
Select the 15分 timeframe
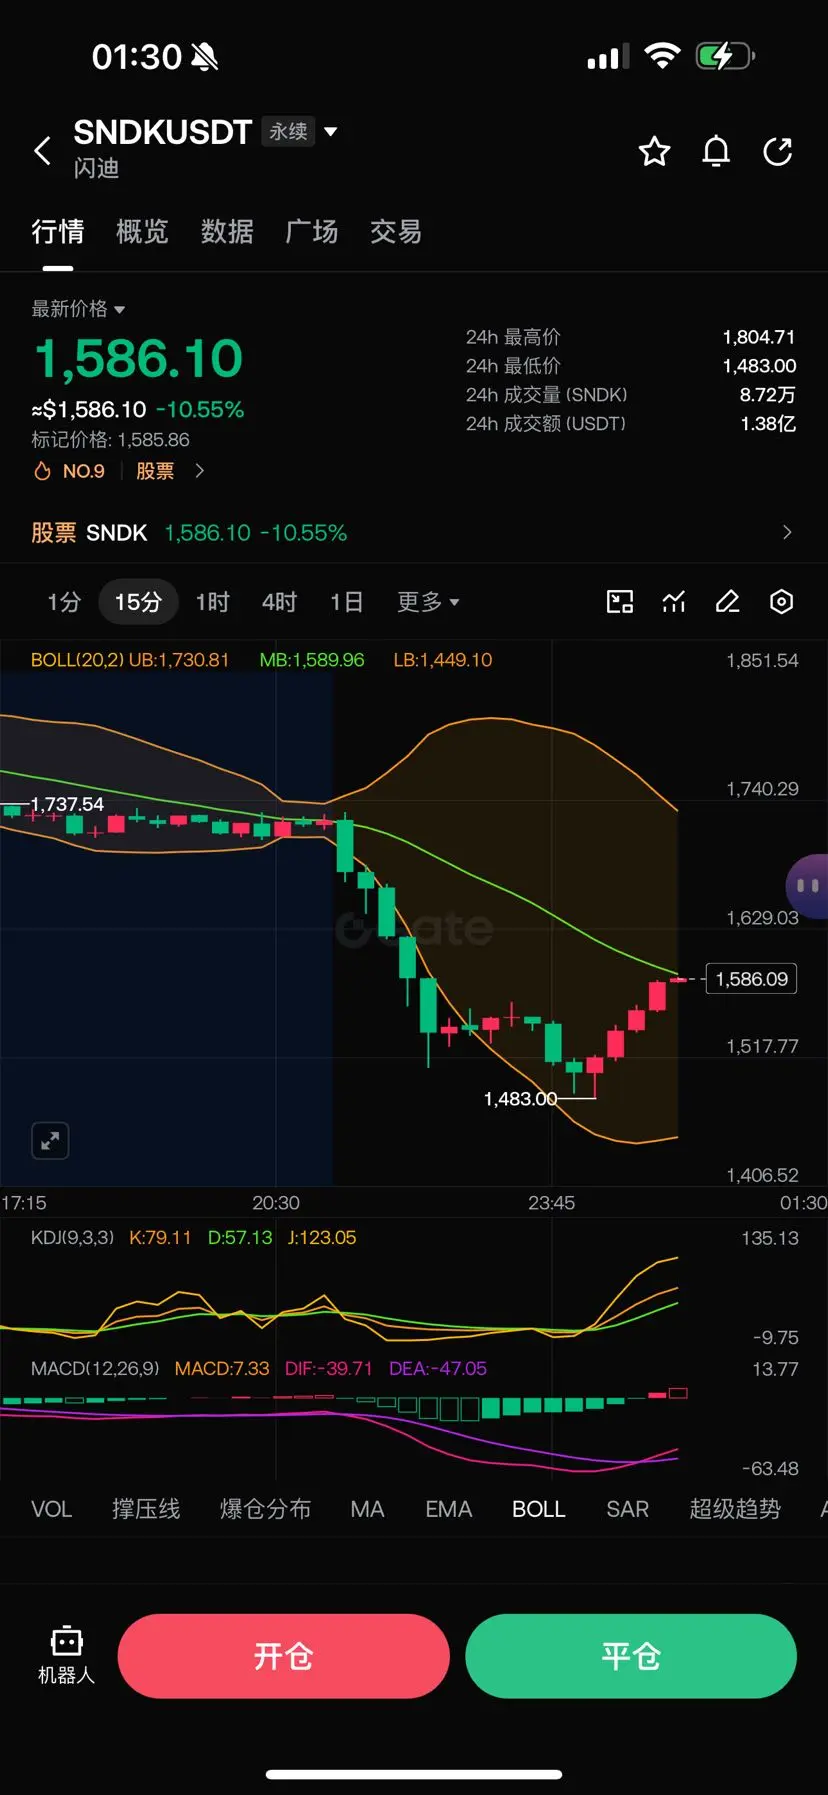138,602
